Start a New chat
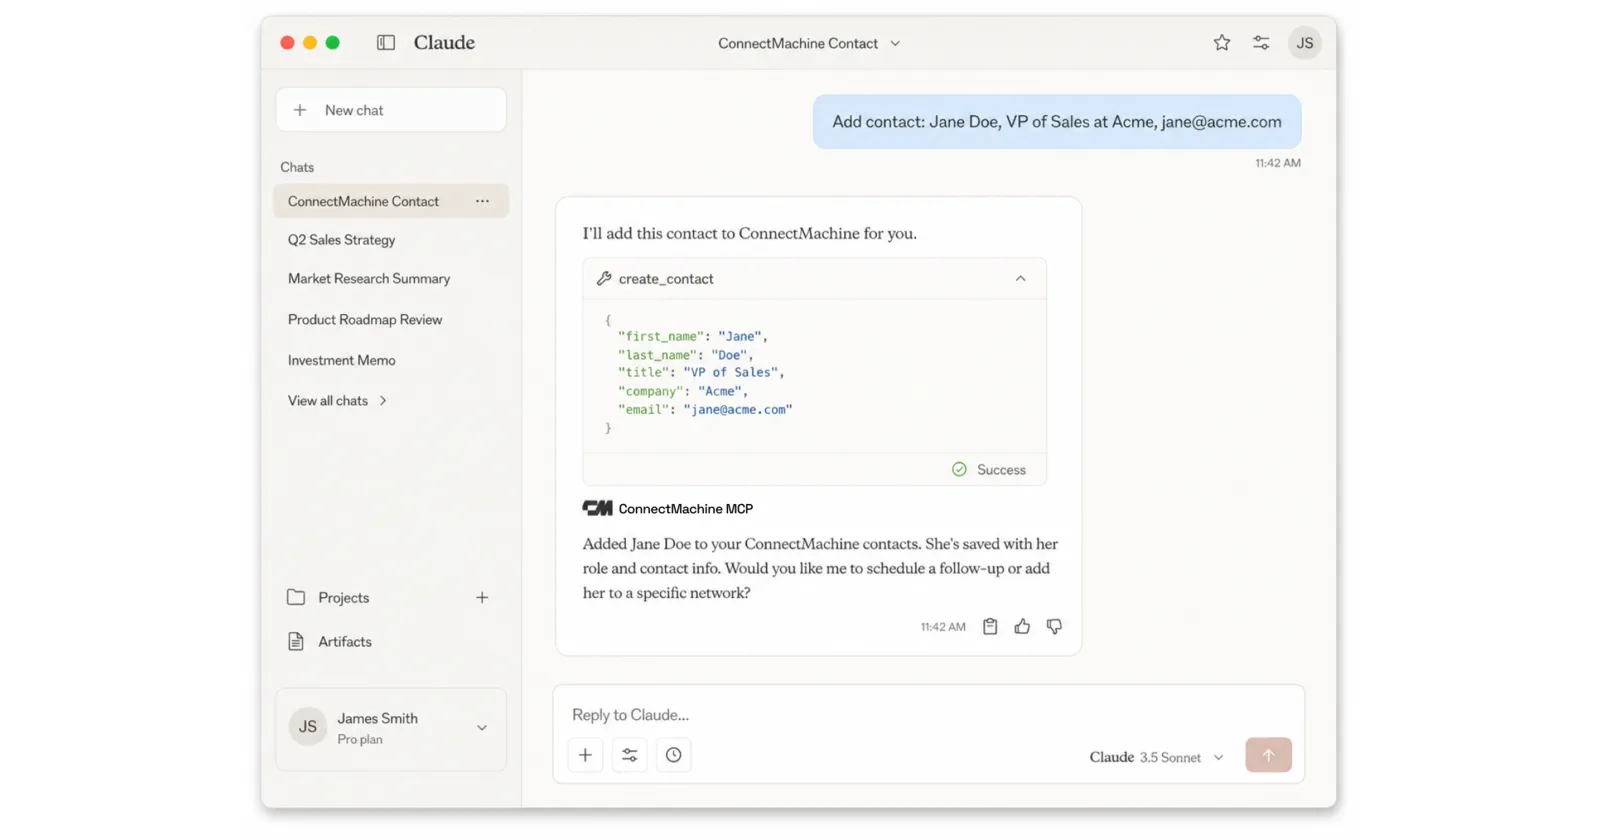The width and height of the screenshot is (1600, 840). [391, 110]
